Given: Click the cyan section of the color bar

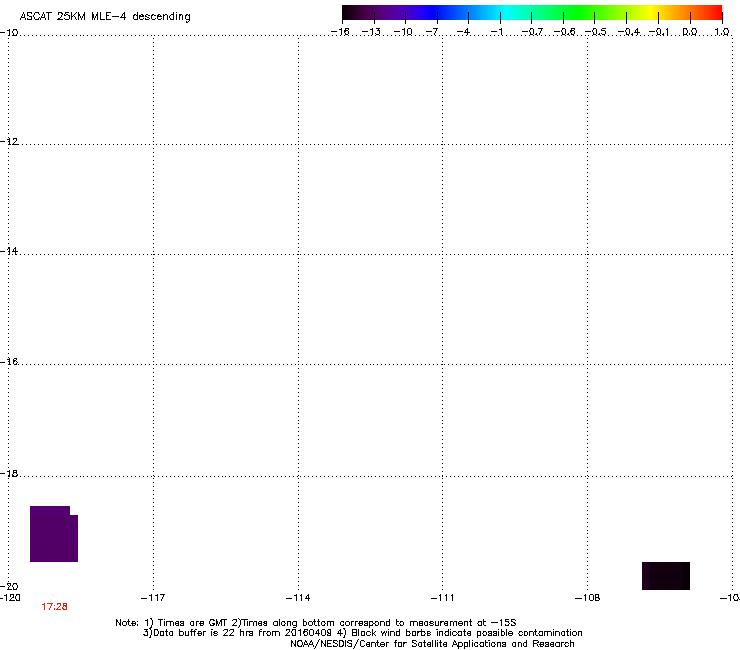Looking at the screenshot, I should (x=507, y=12).
